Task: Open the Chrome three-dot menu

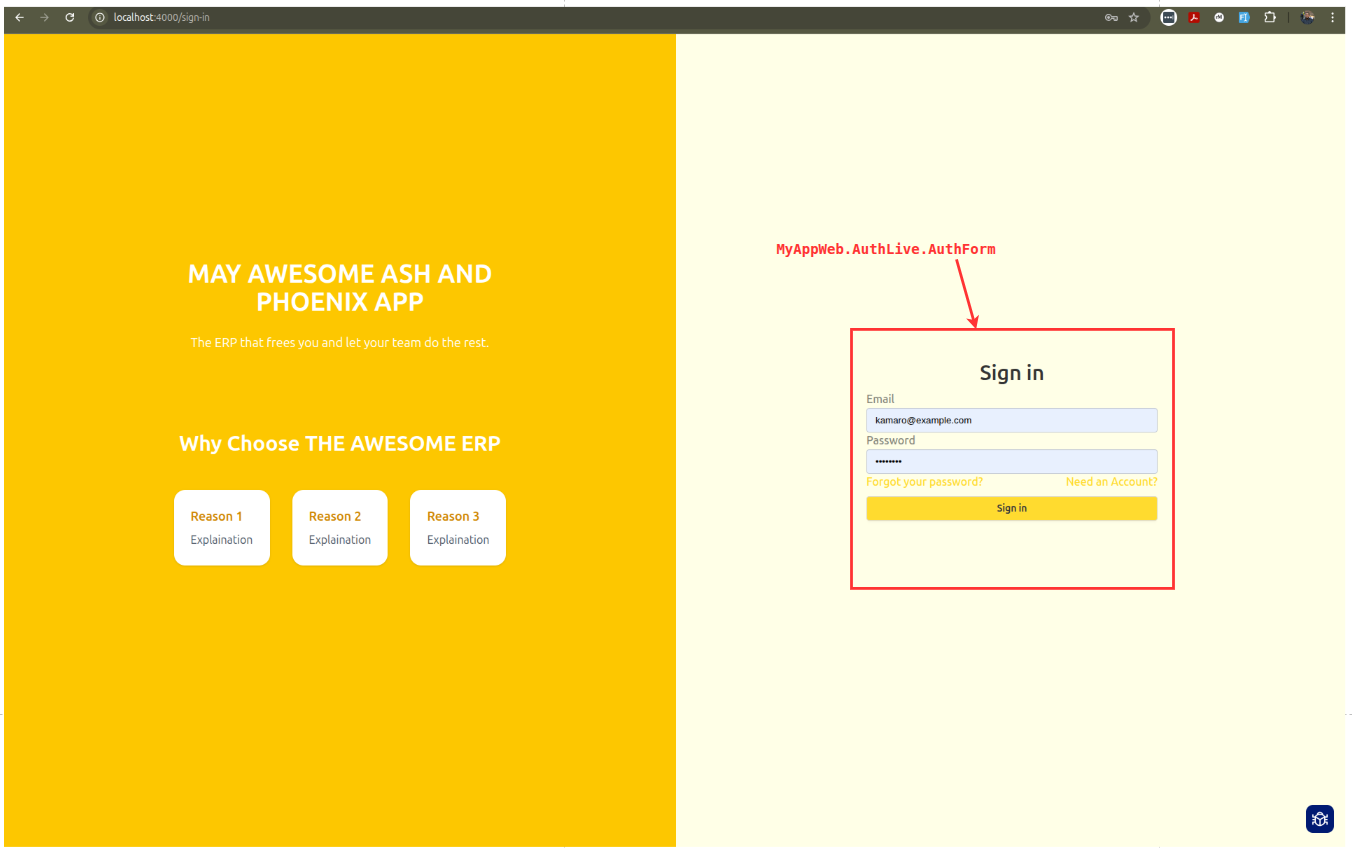Action: (1332, 17)
